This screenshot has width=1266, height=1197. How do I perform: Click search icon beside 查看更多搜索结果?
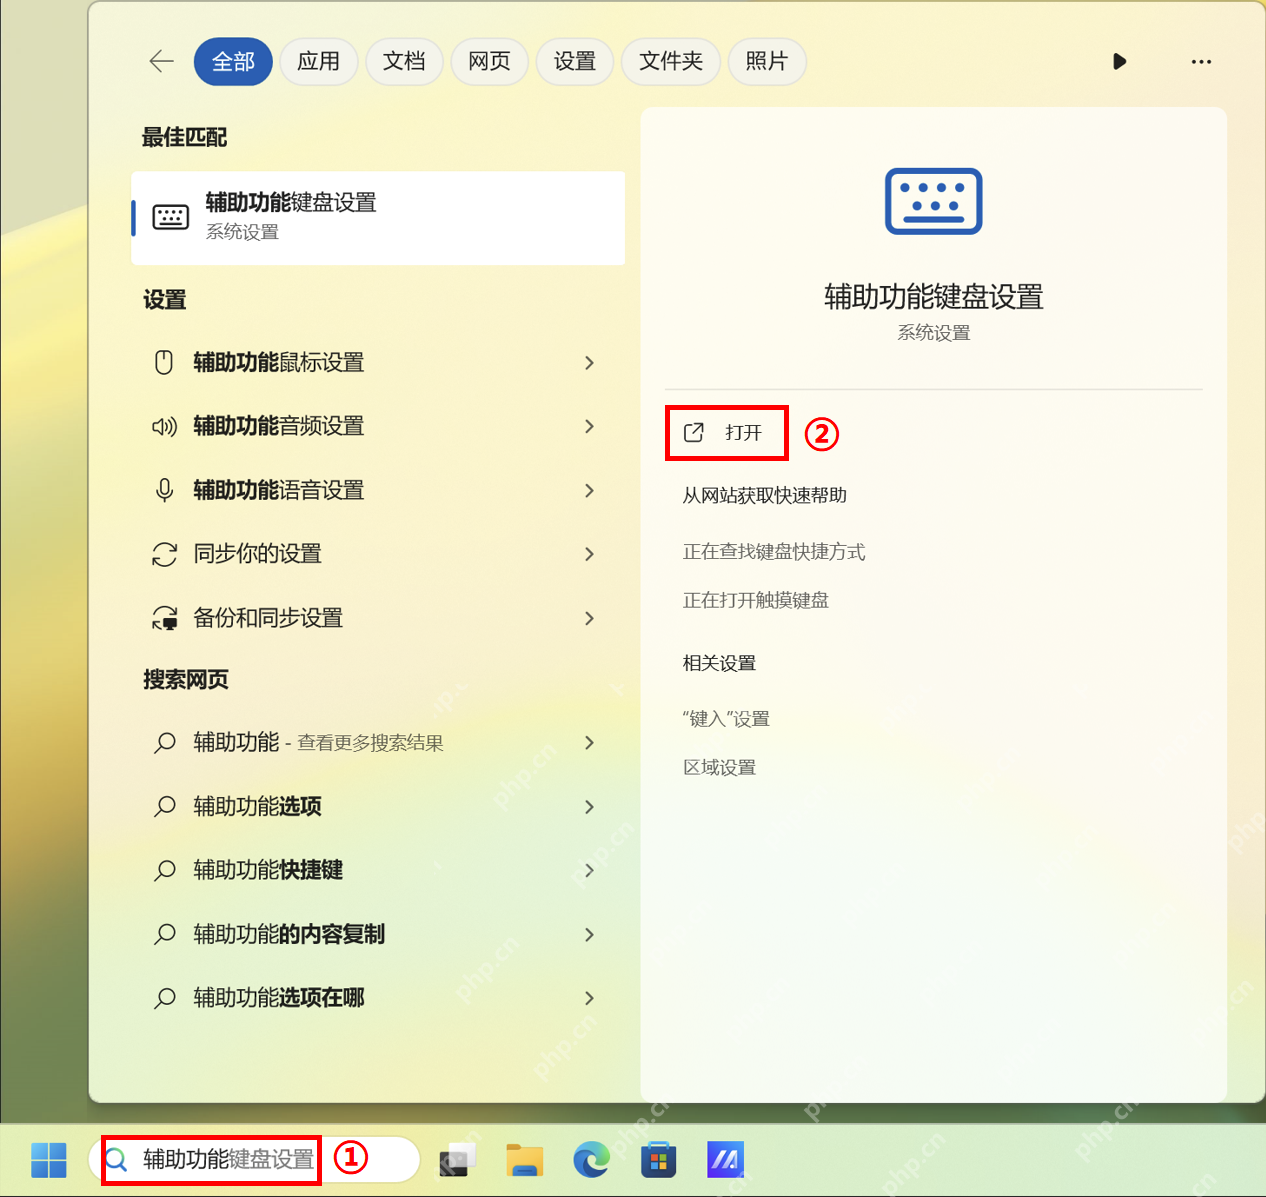click(165, 742)
